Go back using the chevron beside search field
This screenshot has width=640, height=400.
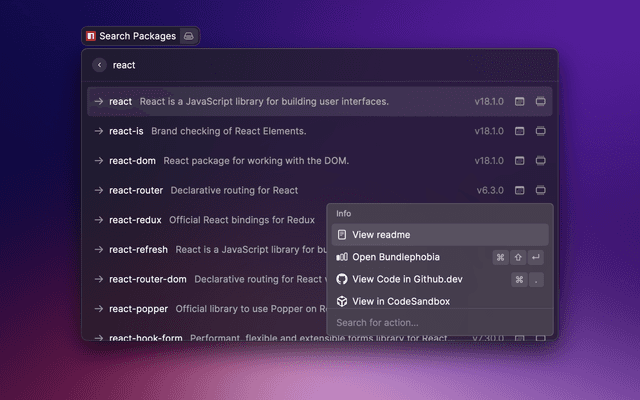(99, 65)
